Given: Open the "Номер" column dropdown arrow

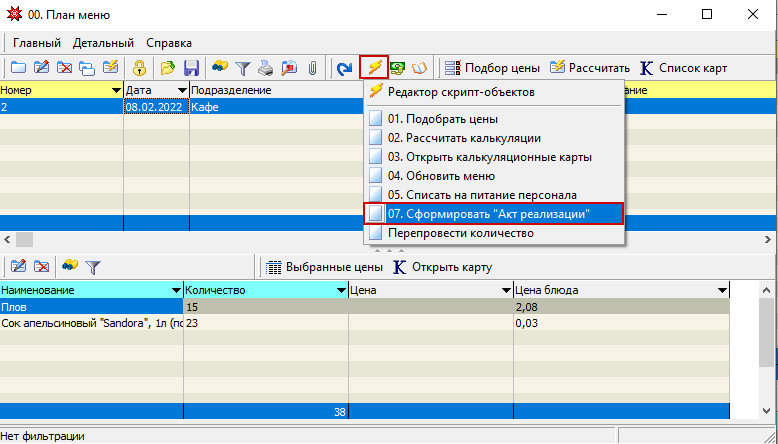Looking at the screenshot, I should (116, 91).
